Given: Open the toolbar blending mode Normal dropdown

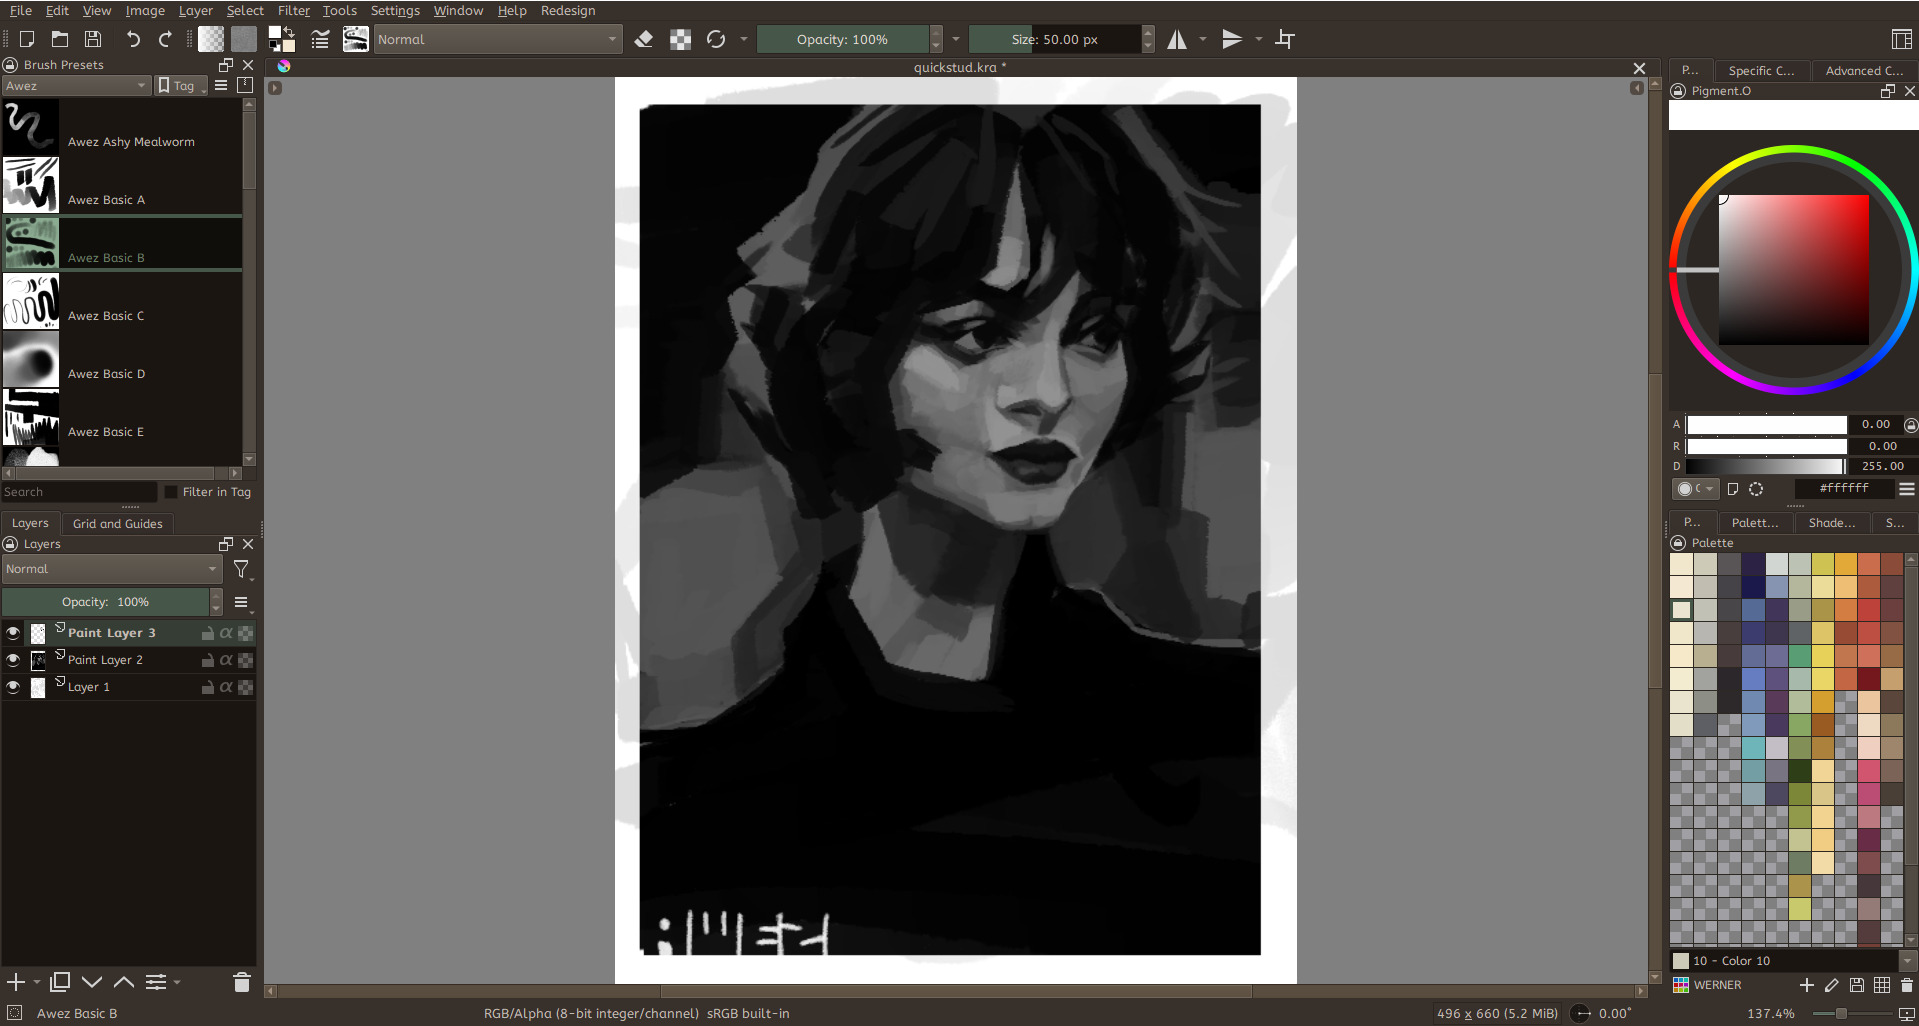Looking at the screenshot, I should click(497, 39).
